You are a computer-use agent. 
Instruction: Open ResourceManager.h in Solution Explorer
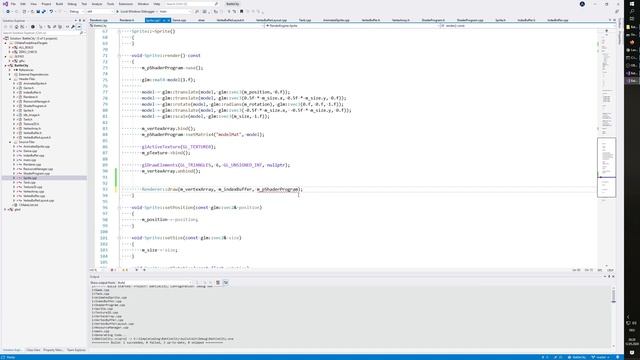[x=36, y=101]
